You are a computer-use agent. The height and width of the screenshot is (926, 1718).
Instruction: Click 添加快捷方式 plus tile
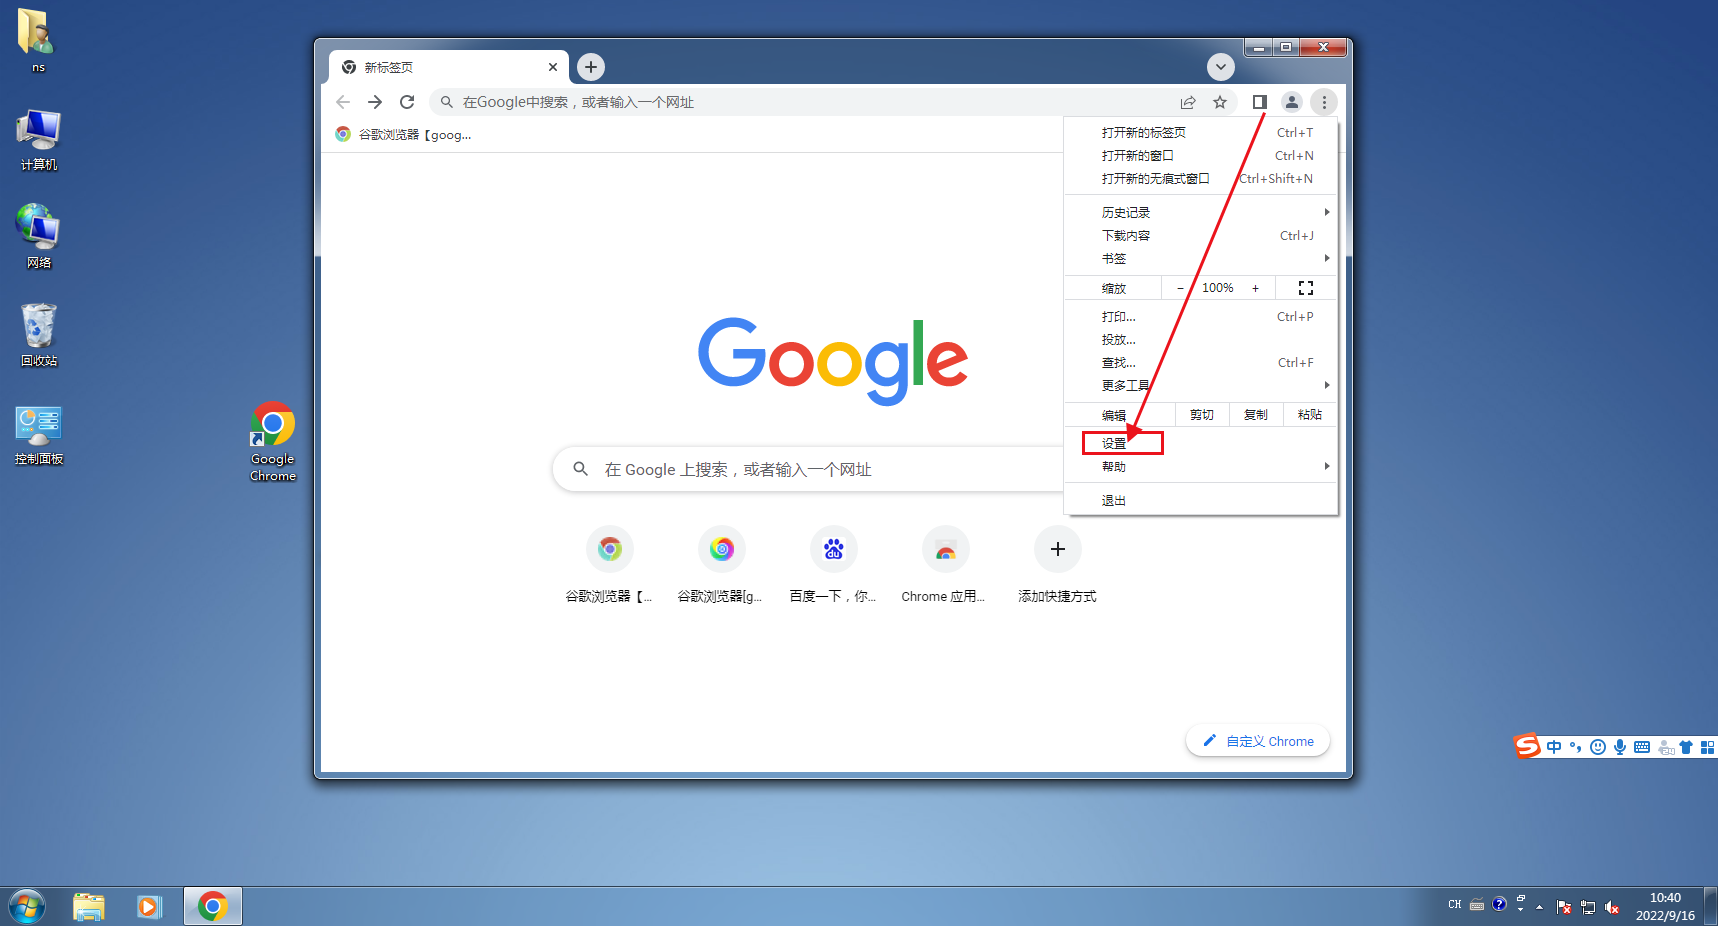click(1058, 565)
